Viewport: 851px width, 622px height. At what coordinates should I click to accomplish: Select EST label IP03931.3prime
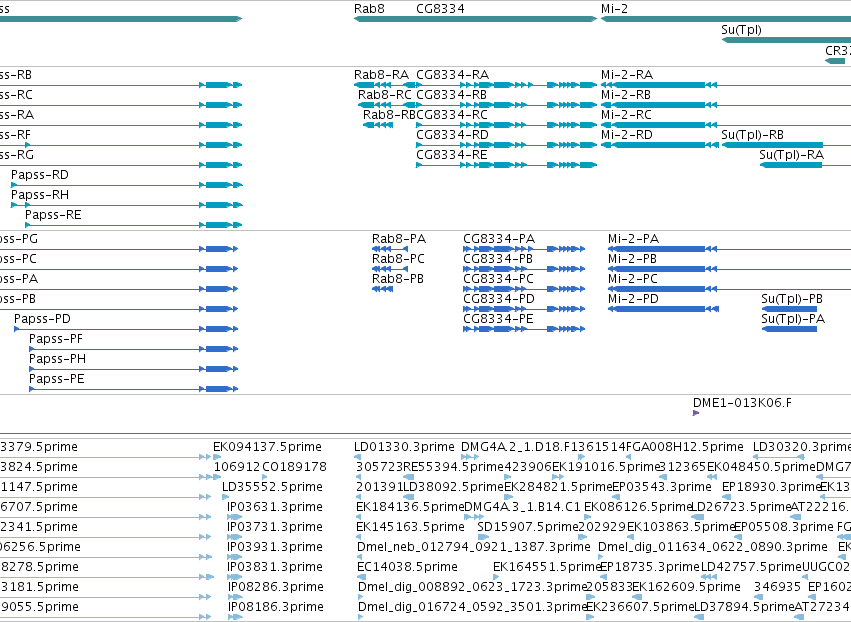(x=275, y=548)
